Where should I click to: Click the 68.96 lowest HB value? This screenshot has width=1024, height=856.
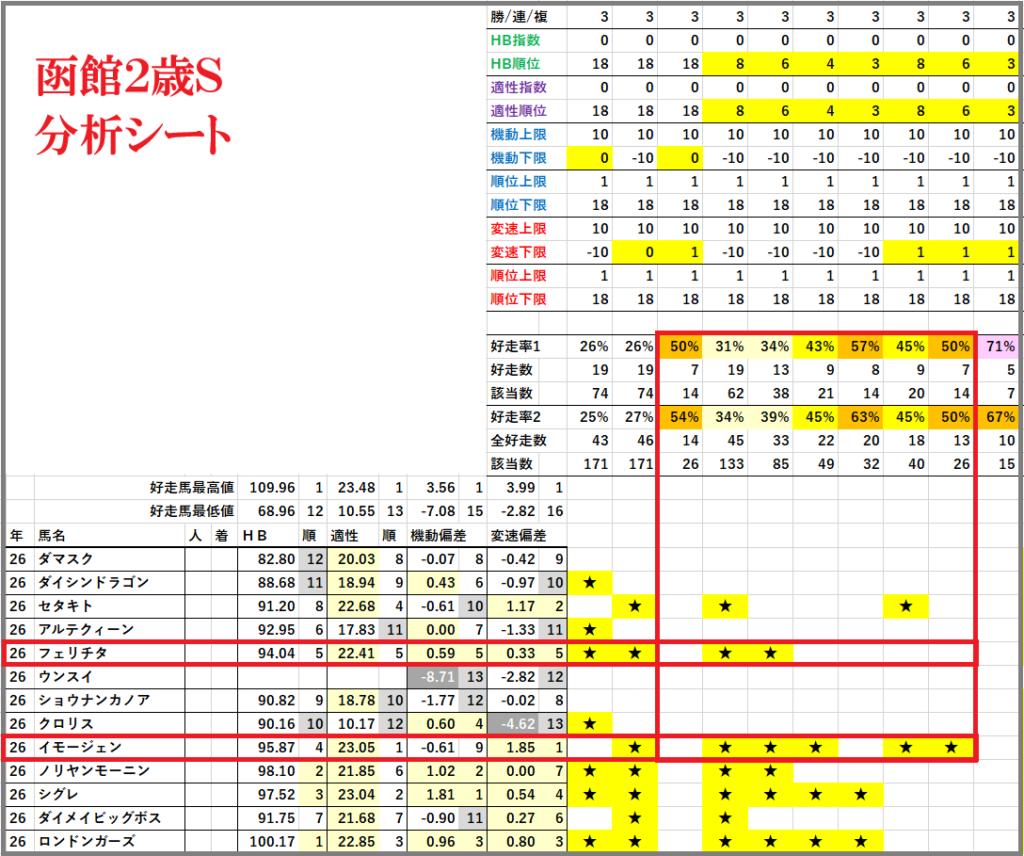click(x=276, y=511)
